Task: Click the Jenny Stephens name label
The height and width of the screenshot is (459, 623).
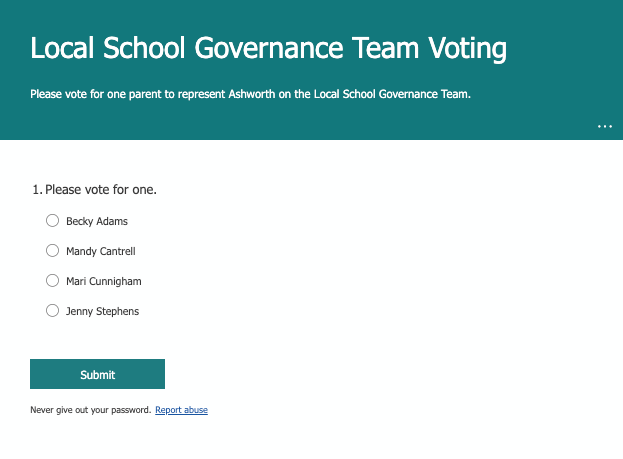Action: [x=102, y=311]
